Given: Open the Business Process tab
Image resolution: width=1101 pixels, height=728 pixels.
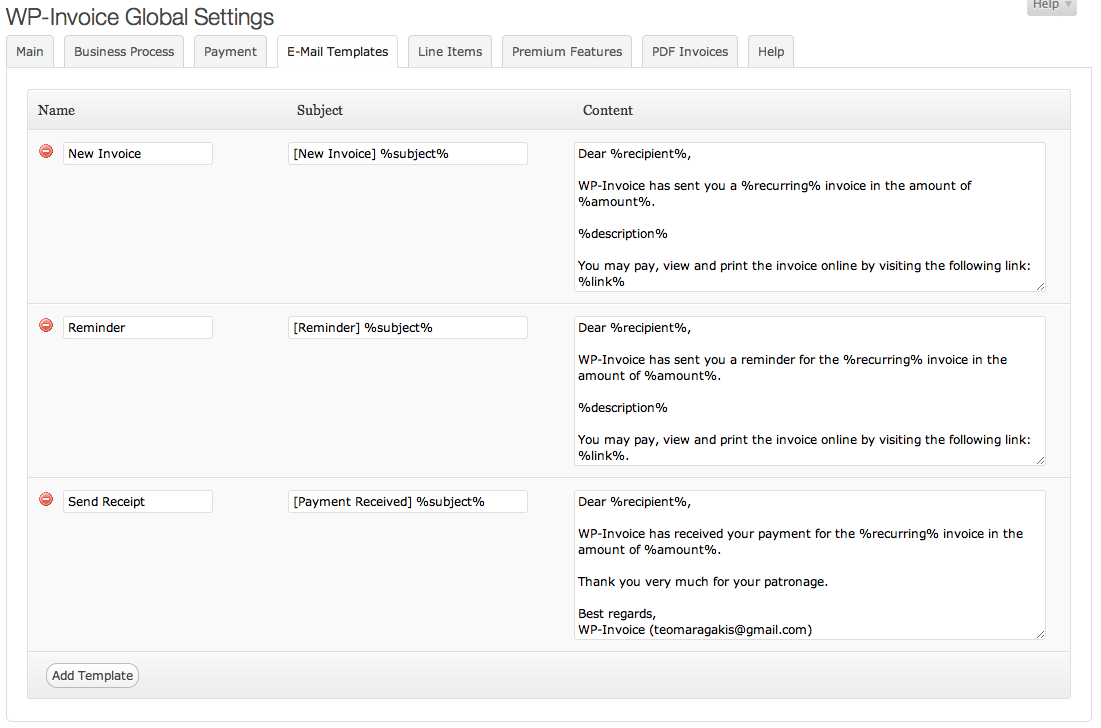Looking at the screenshot, I should pos(124,52).
